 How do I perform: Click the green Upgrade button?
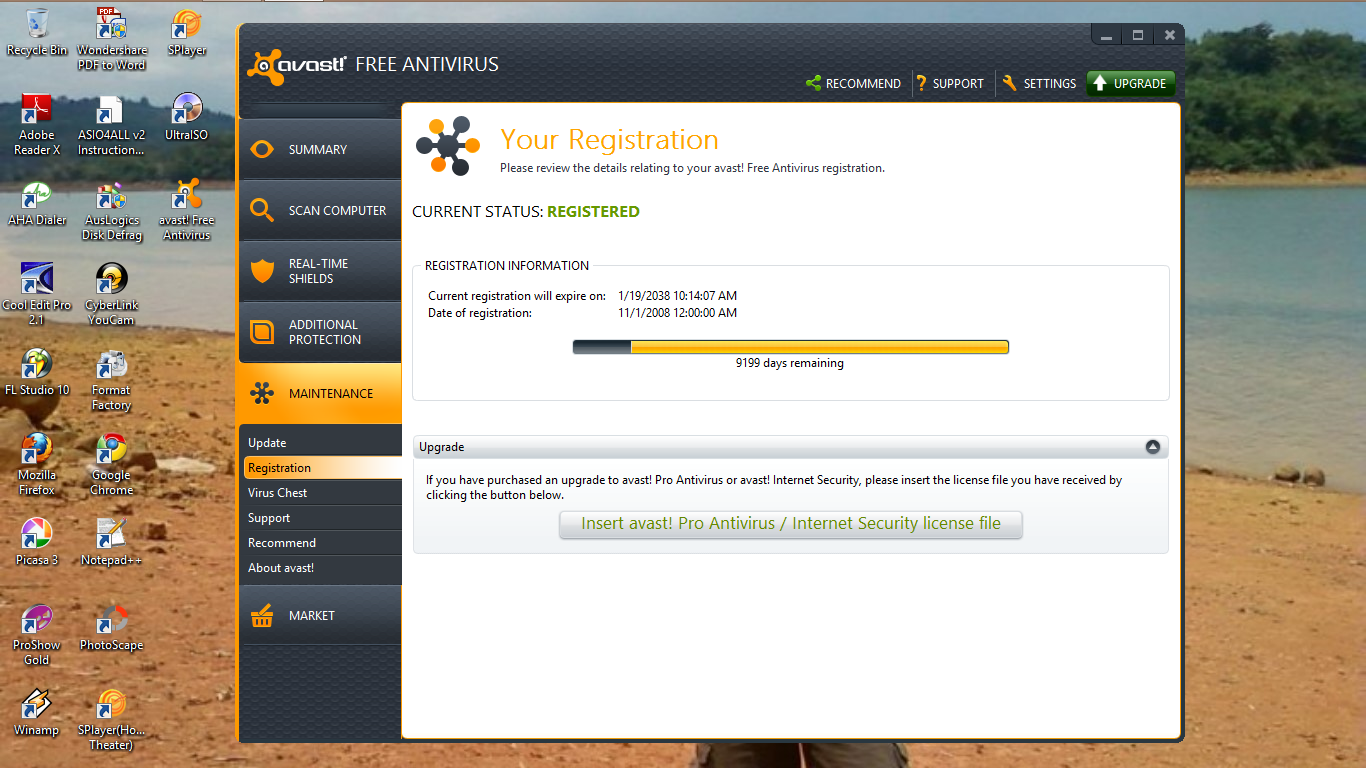click(1130, 83)
